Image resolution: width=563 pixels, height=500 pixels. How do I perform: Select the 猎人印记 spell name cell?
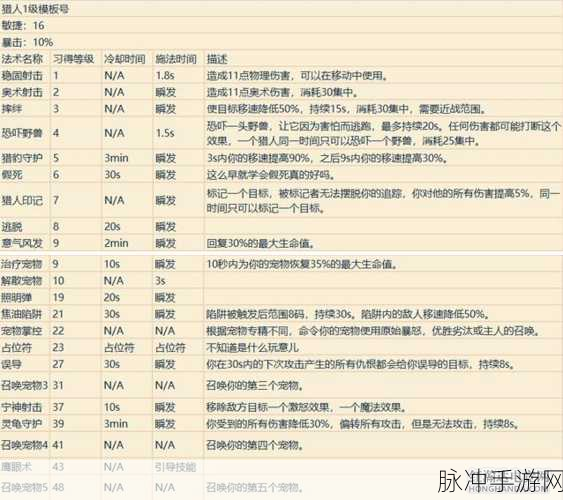tap(22, 200)
